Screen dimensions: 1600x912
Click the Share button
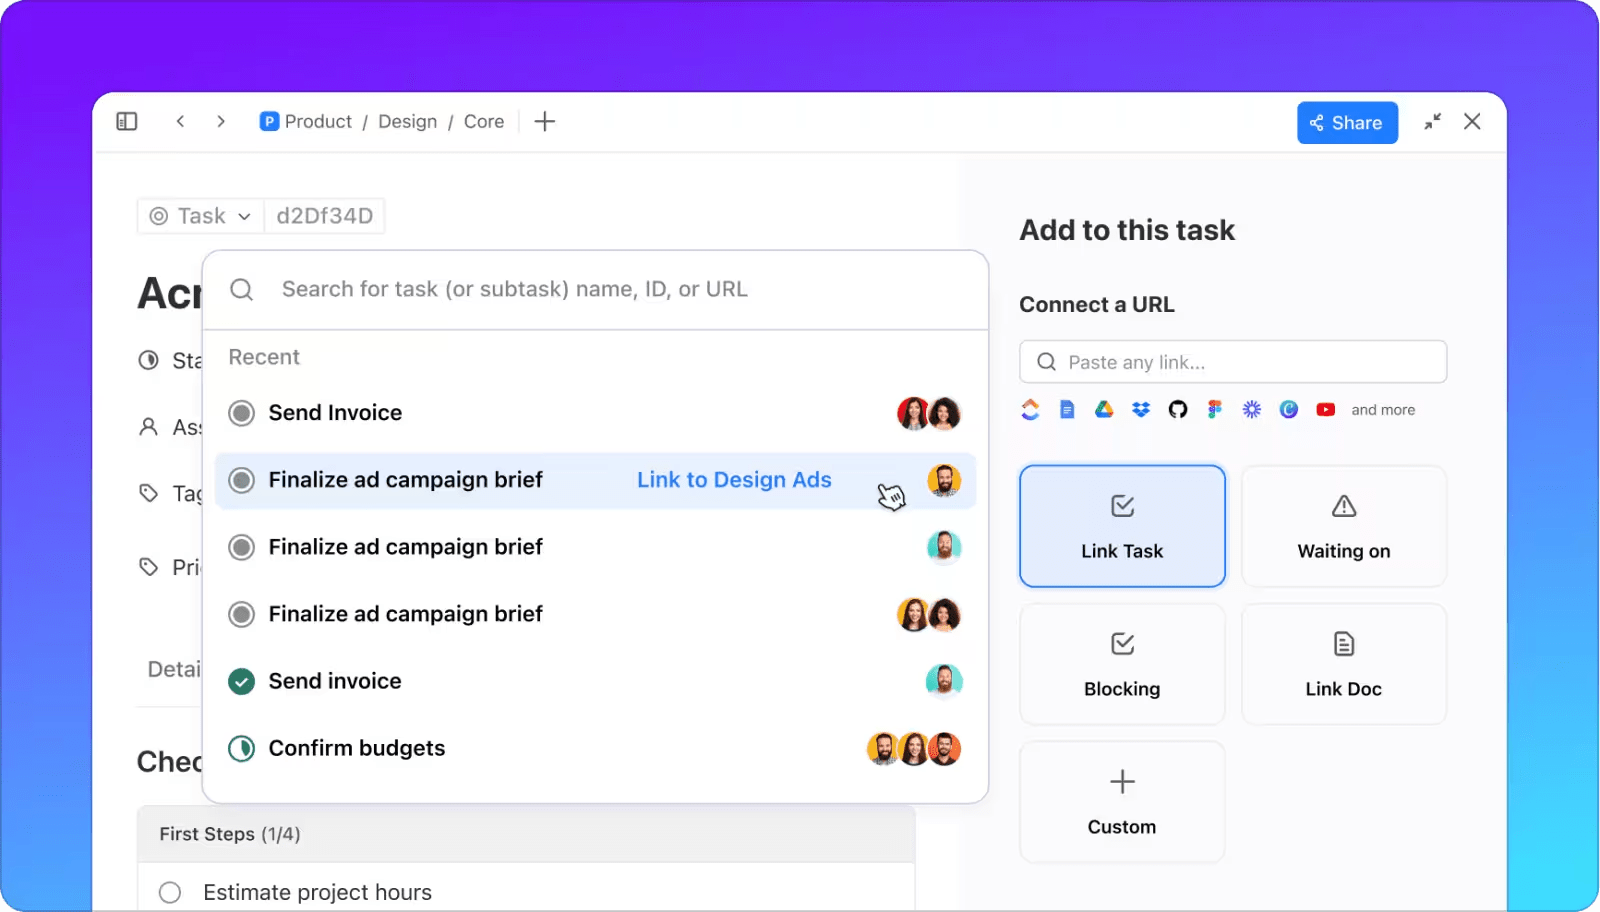click(x=1347, y=122)
